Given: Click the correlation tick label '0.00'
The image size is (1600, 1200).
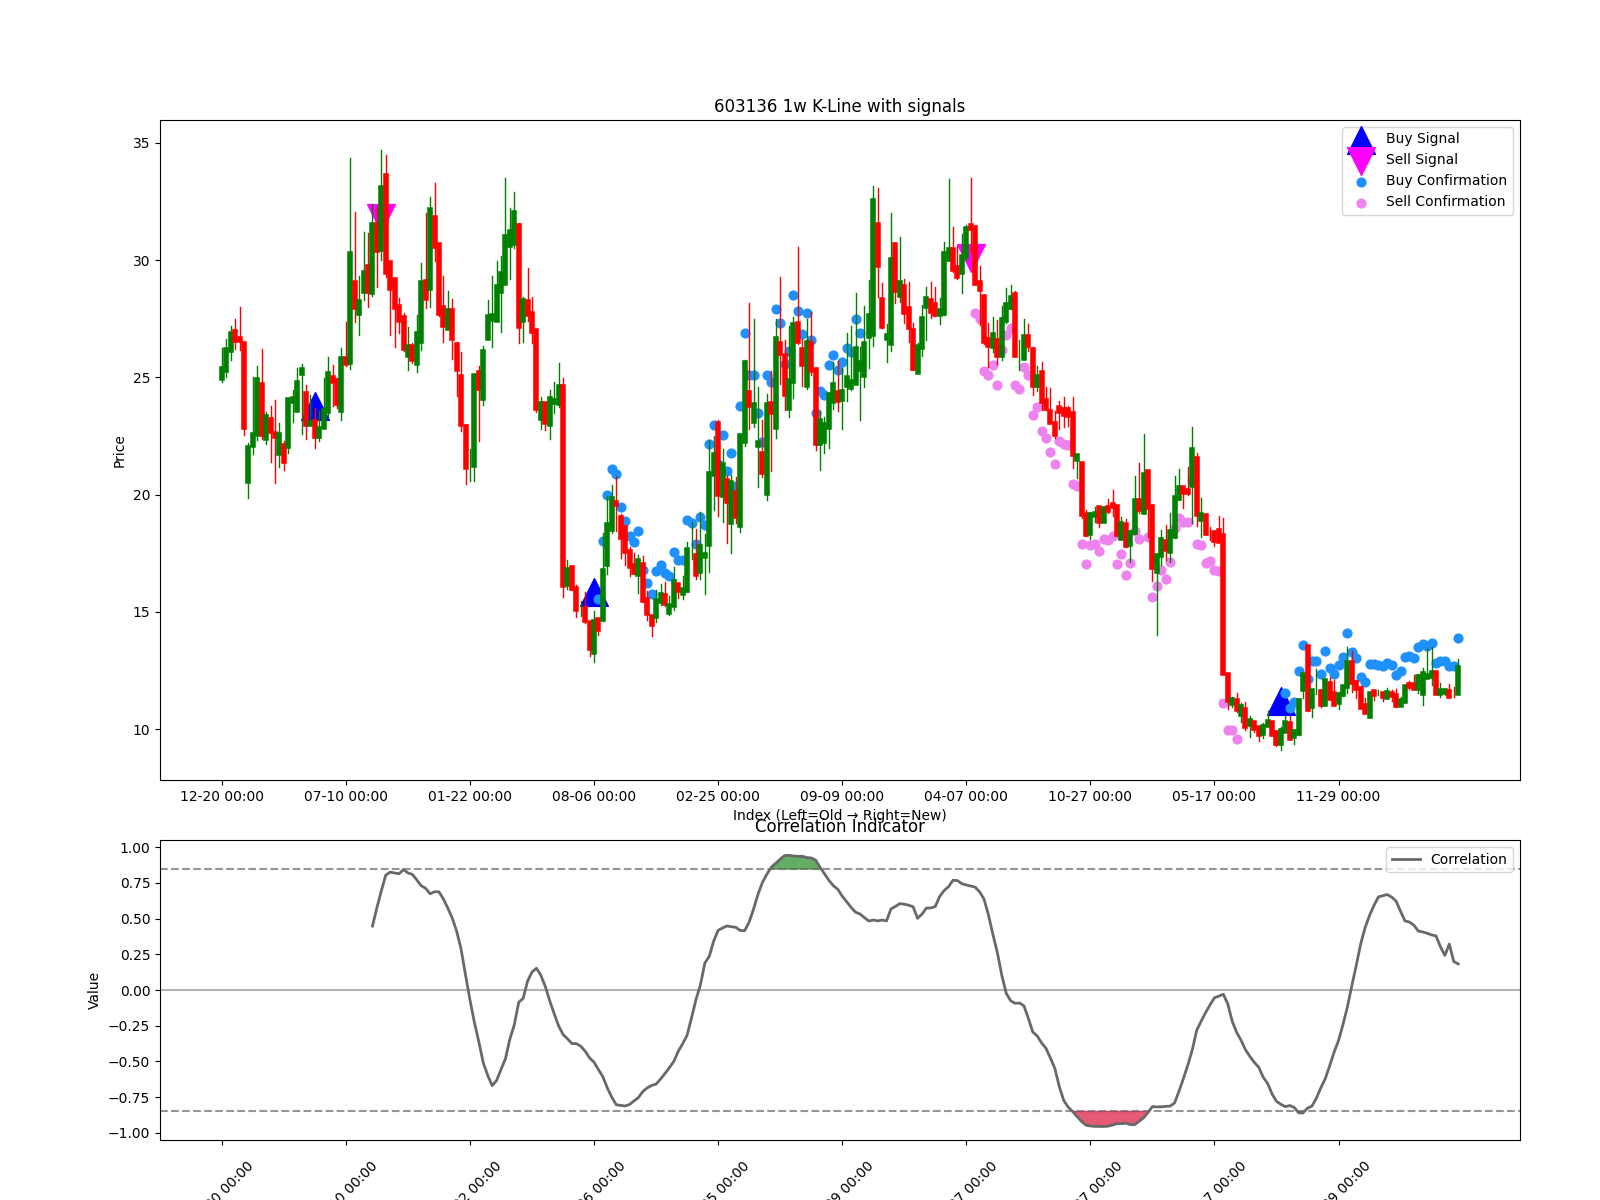Looking at the screenshot, I should pyautogui.click(x=134, y=990).
